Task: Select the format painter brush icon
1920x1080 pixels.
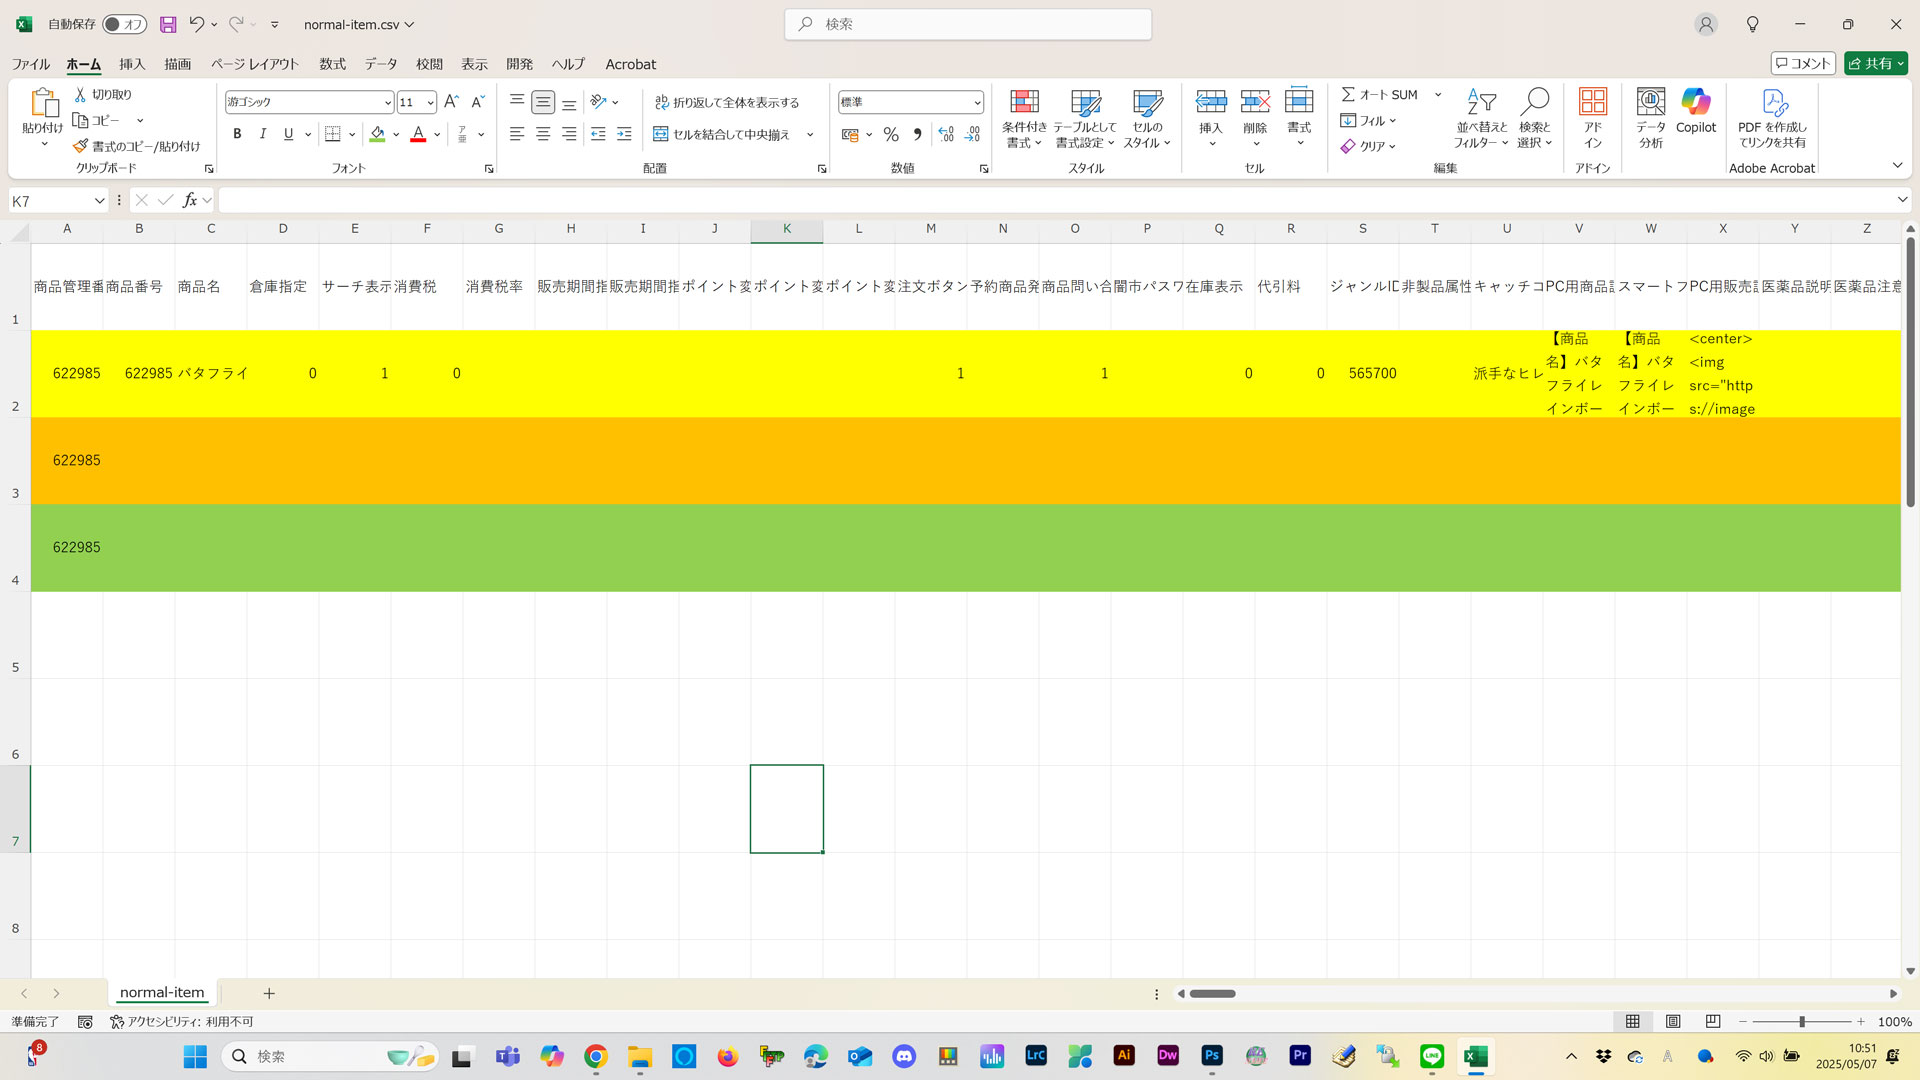Action: pyautogui.click(x=81, y=146)
